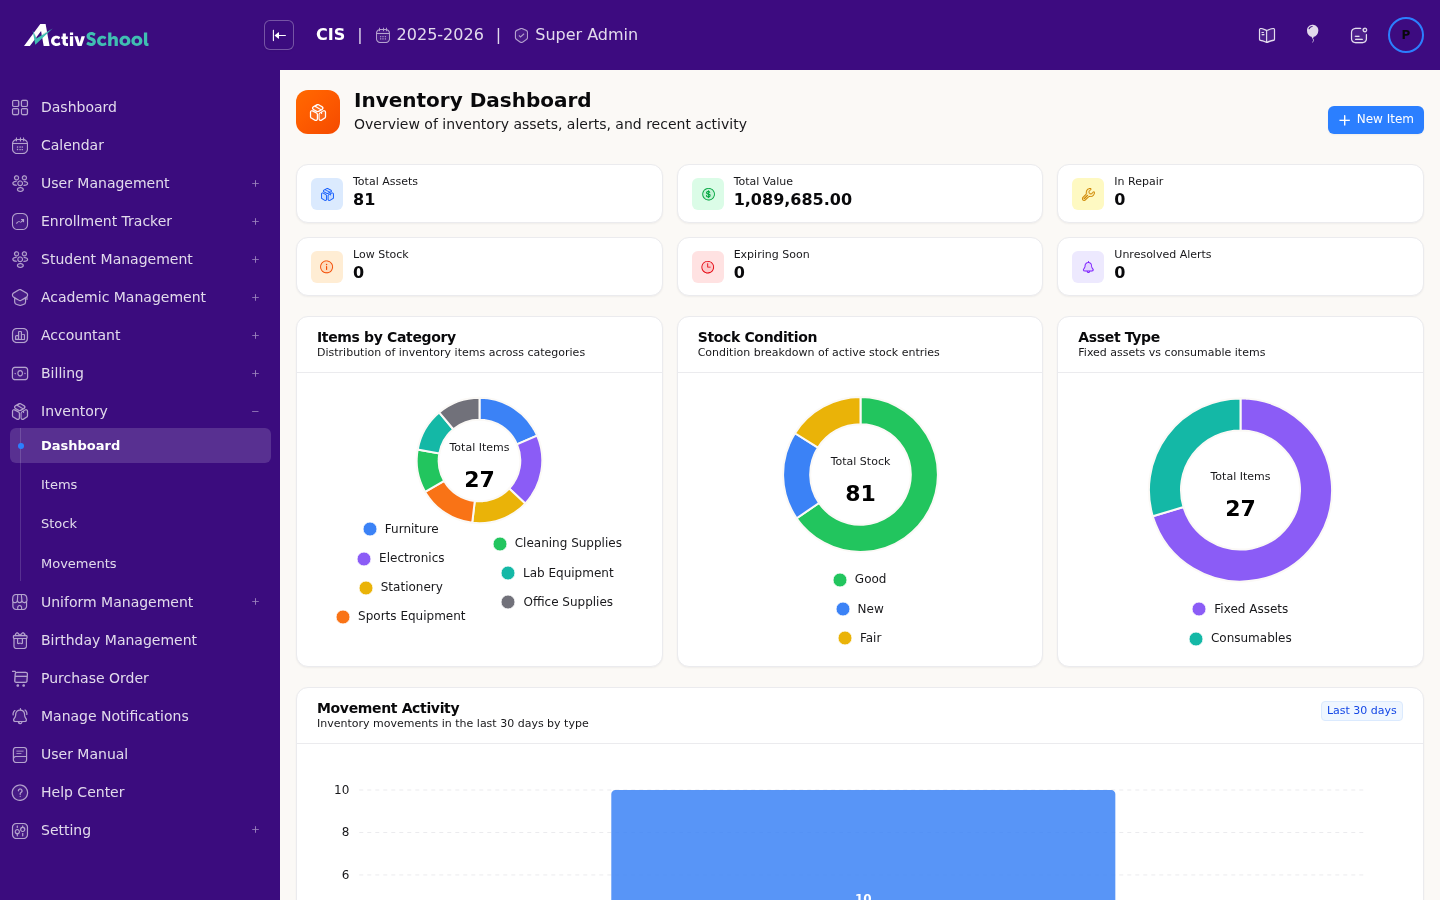This screenshot has height=900, width=1440.
Task: Expand the Uniform Management menu
Action: point(255,602)
